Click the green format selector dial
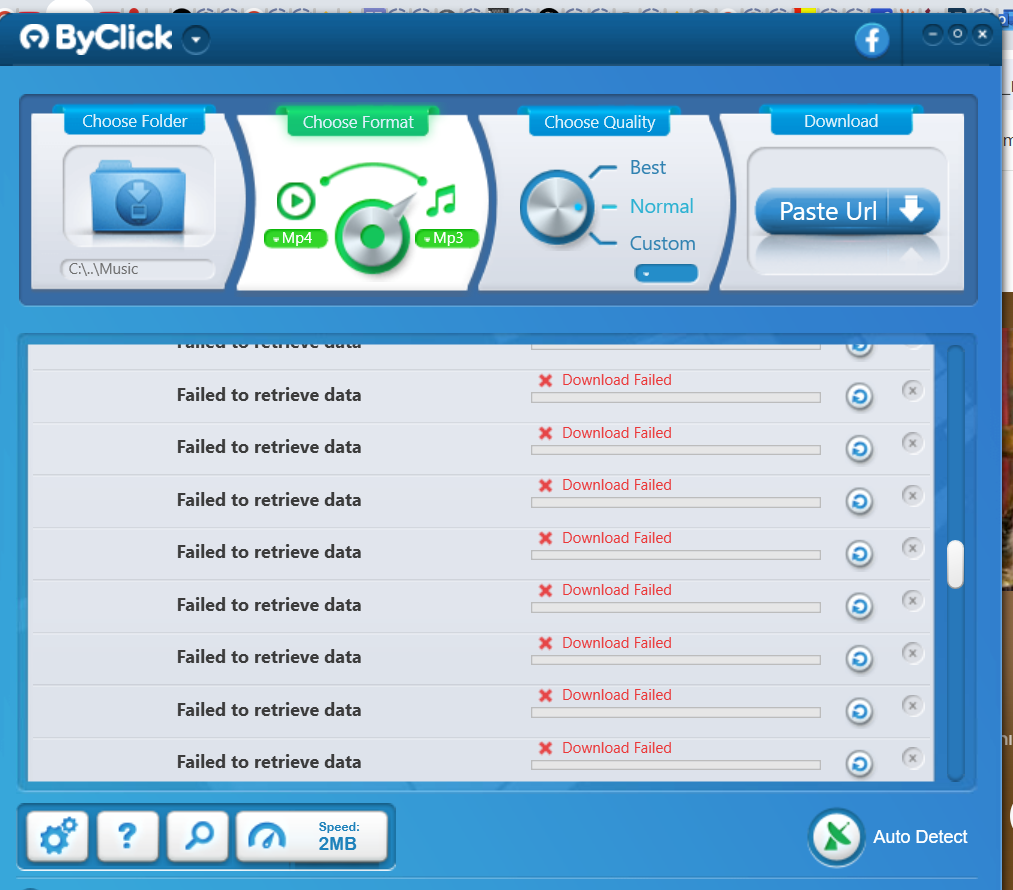Viewport: 1013px width, 890px height. click(373, 236)
